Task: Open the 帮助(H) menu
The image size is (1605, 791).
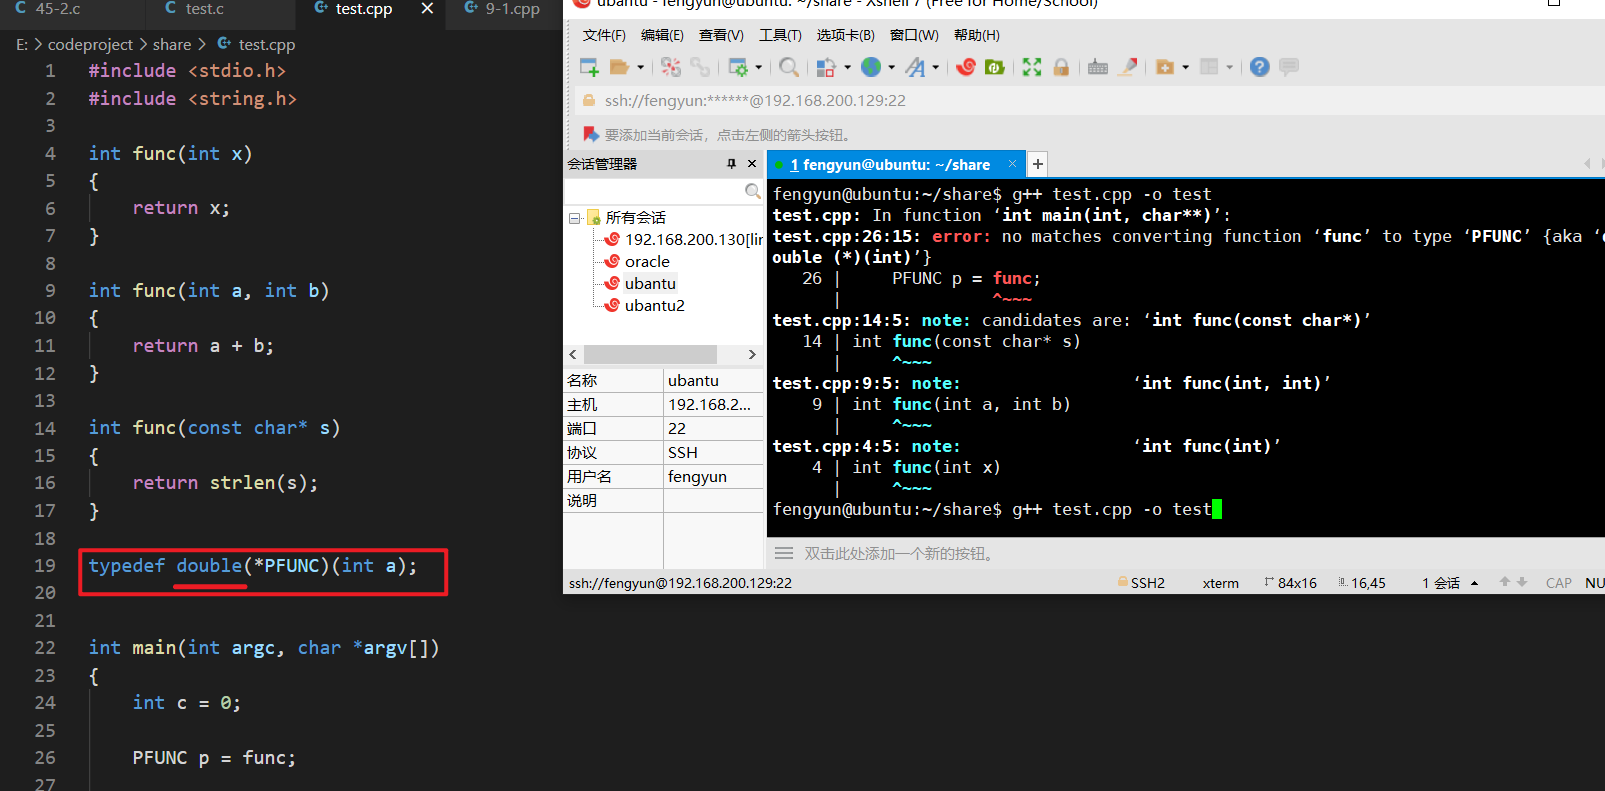Action: (976, 35)
